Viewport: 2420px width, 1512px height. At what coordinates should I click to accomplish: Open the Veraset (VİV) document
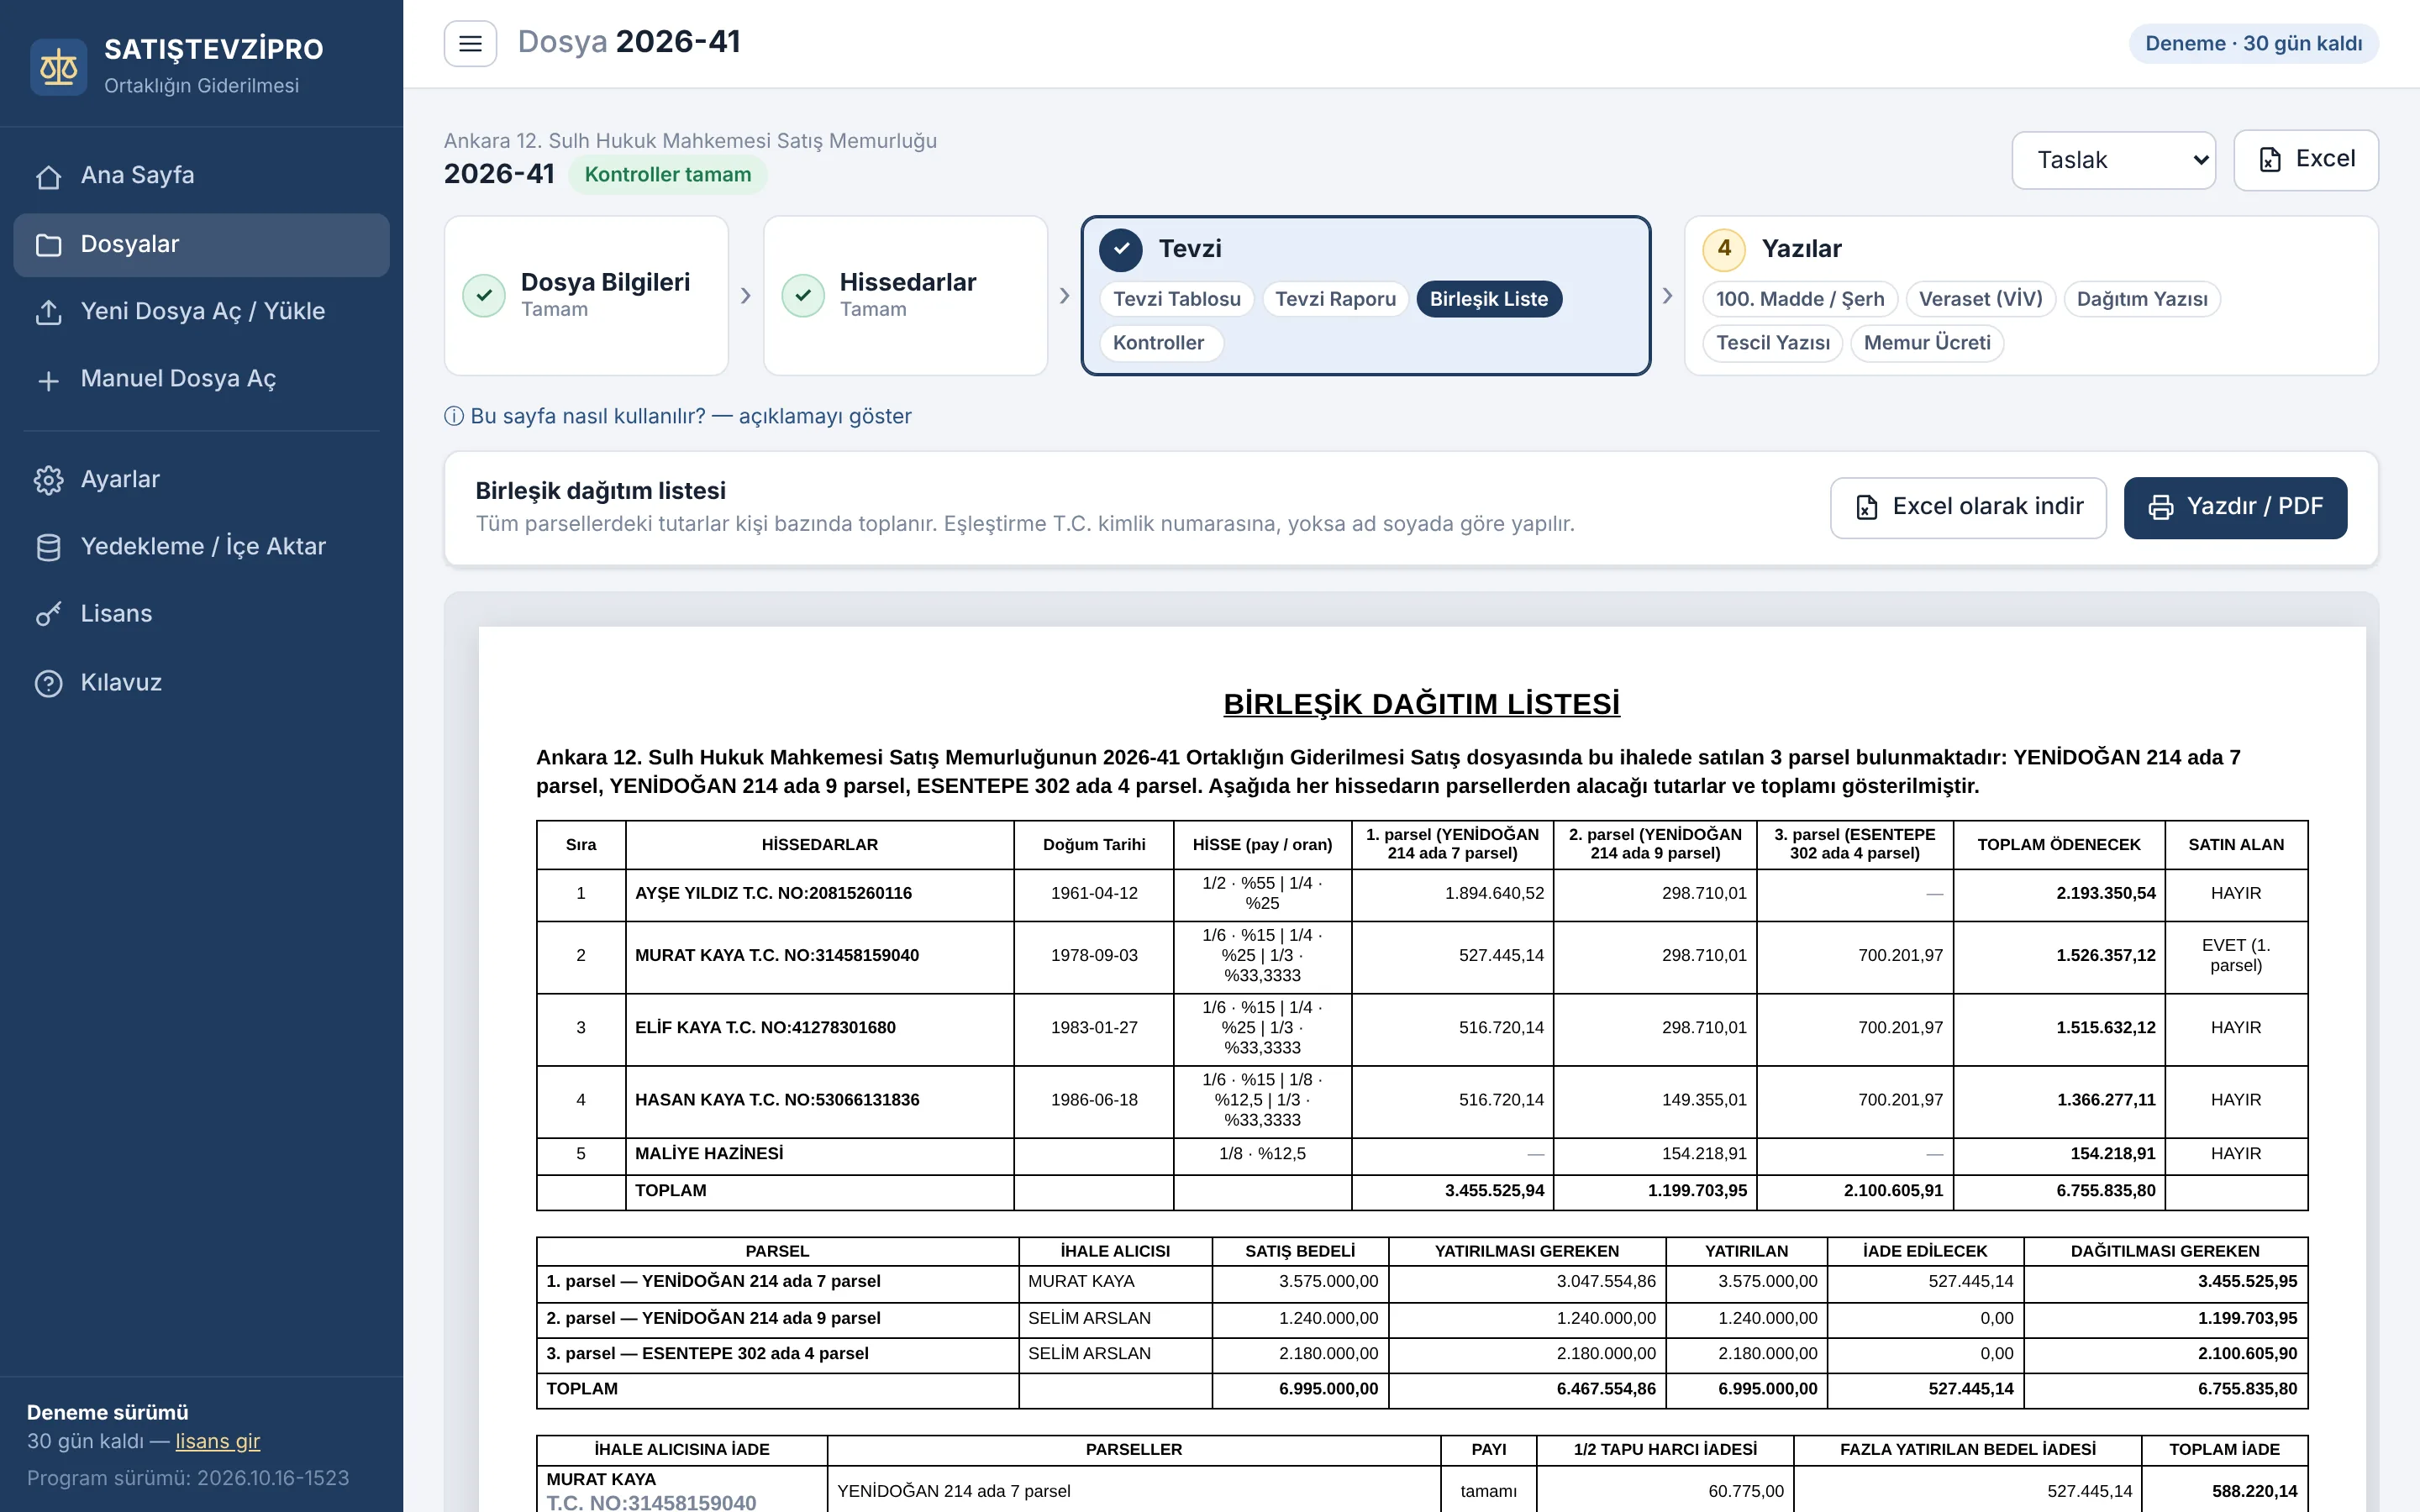click(x=1980, y=299)
